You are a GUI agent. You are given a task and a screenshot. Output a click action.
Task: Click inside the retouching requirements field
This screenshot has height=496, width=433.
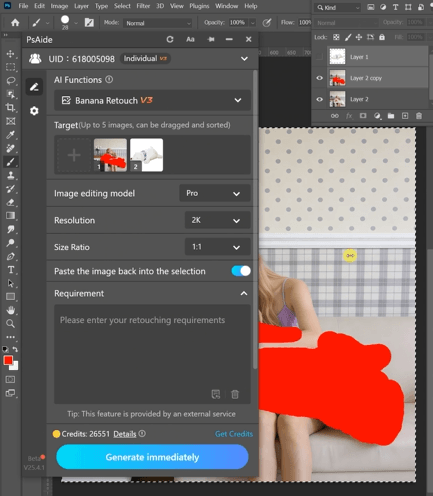(x=152, y=354)
